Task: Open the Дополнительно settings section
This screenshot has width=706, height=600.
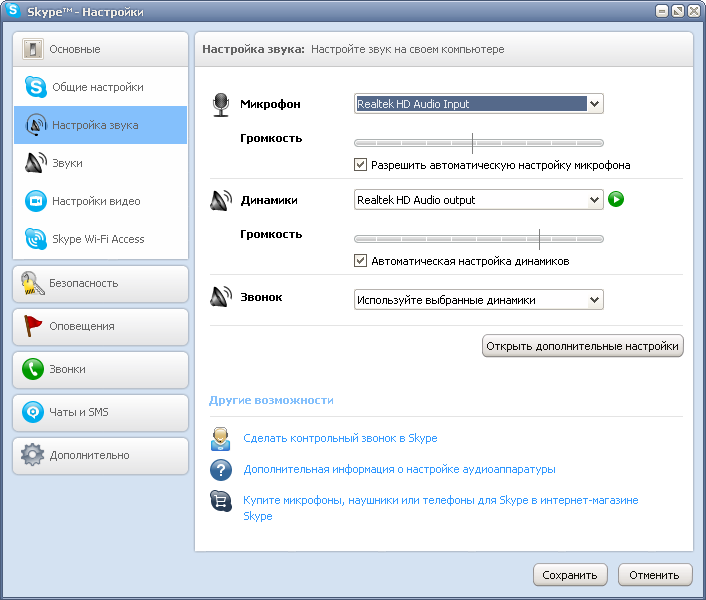Action: (x=100, y=456)
